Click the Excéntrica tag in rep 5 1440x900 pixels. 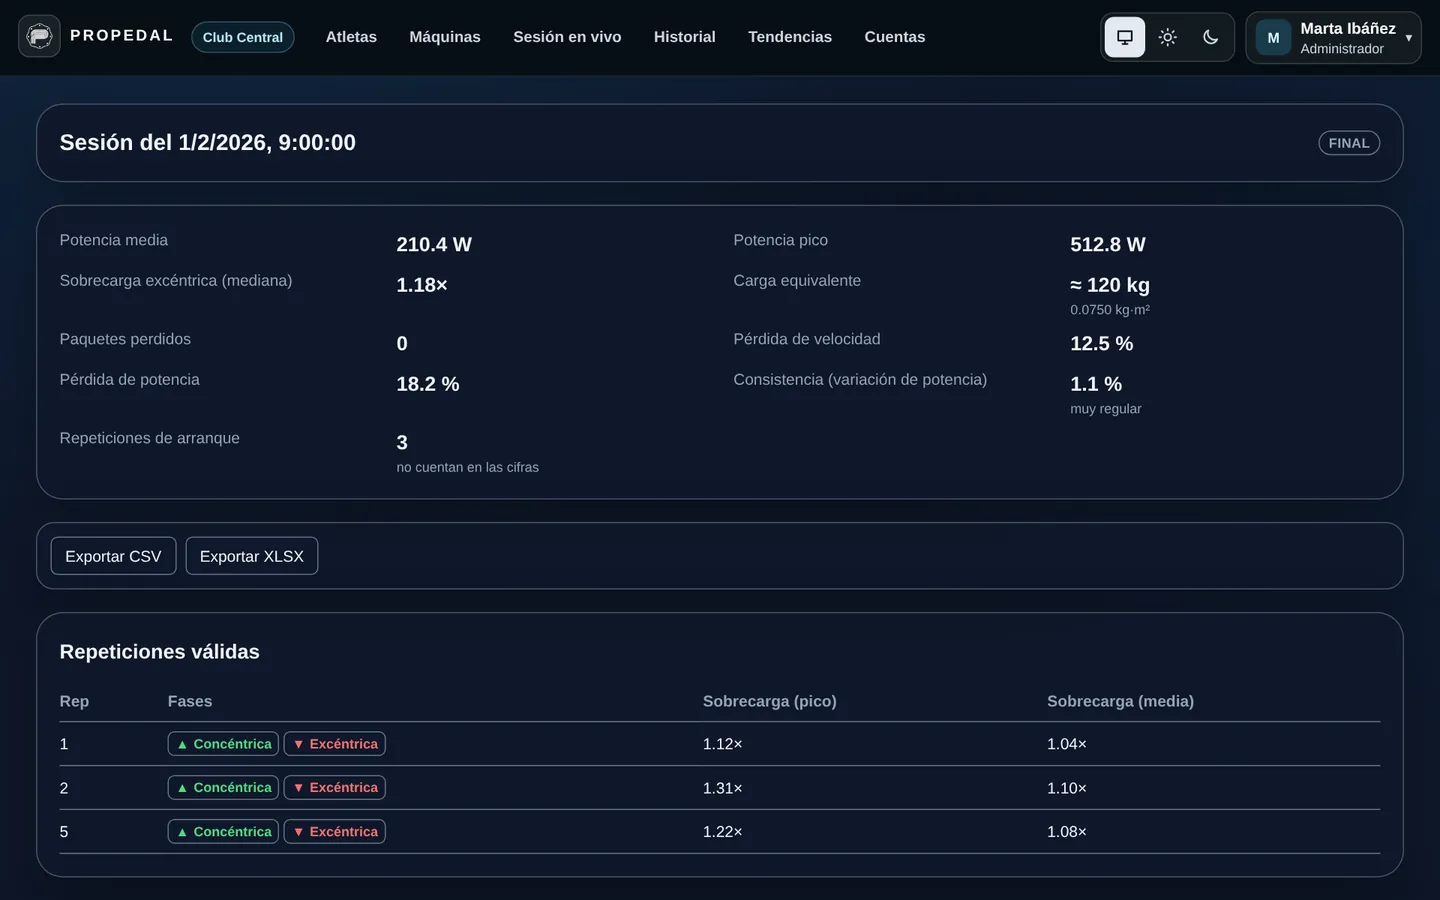[335, 832]
